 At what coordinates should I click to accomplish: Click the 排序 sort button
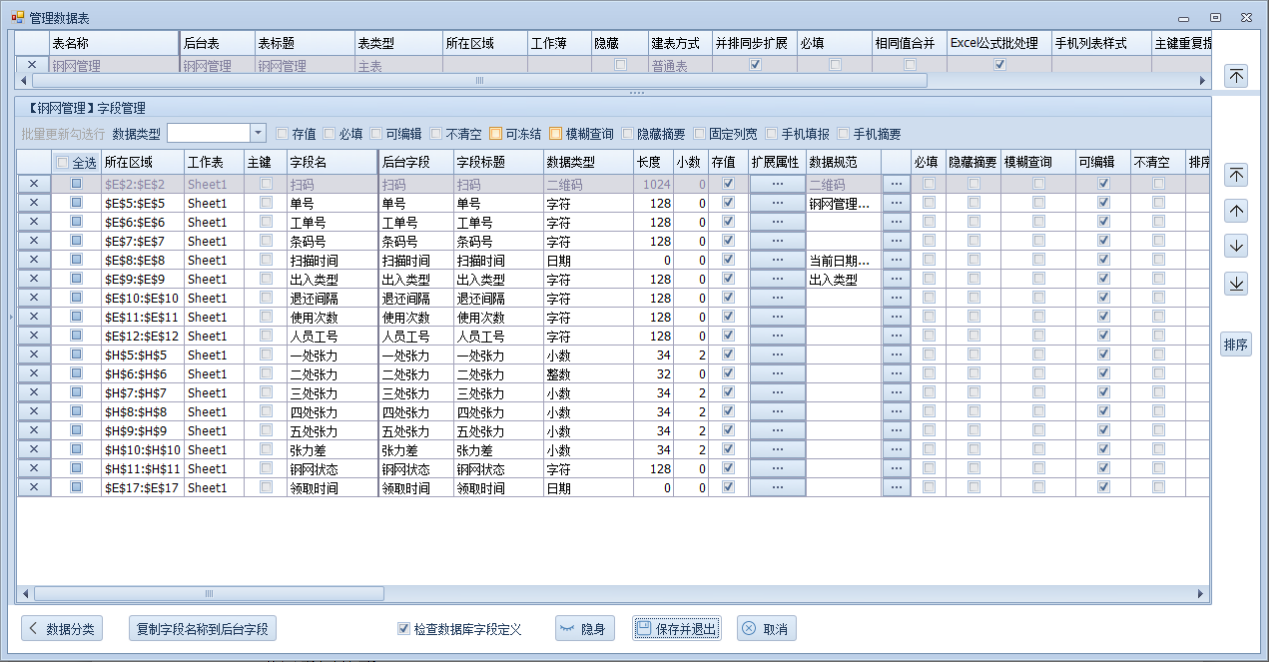1236,345
